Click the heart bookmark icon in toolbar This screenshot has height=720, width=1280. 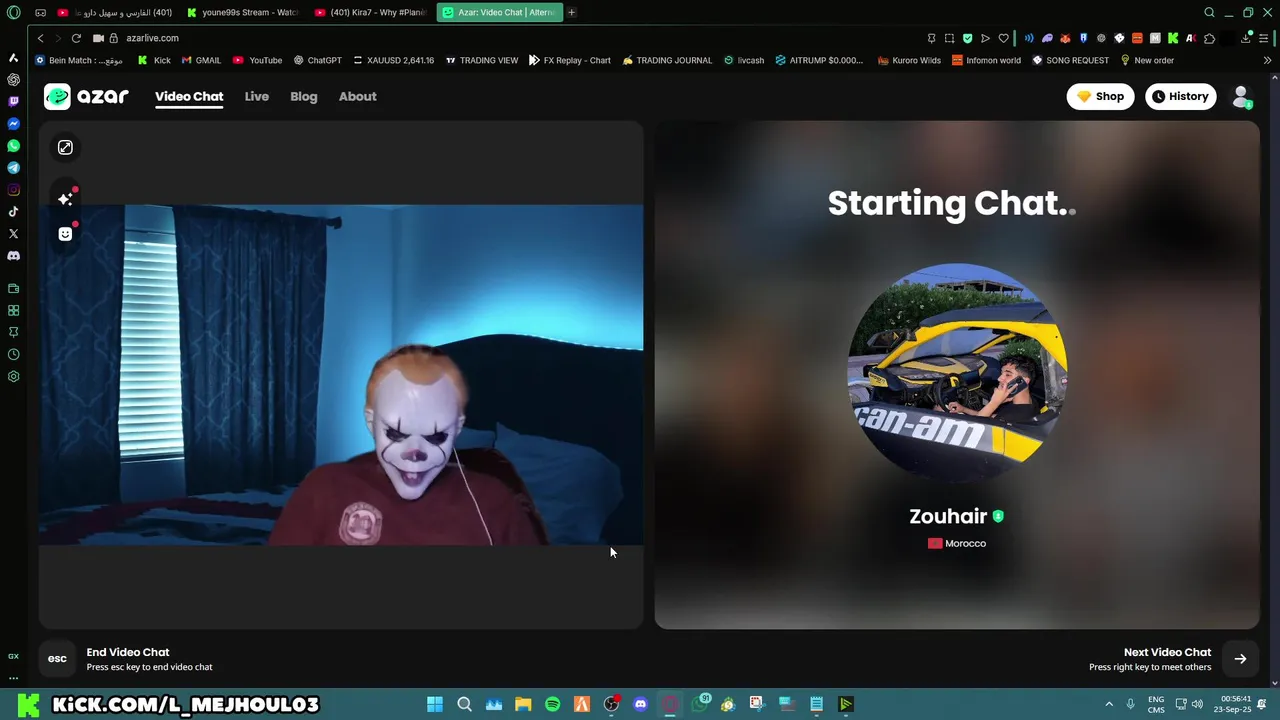tap(1003, 38)
